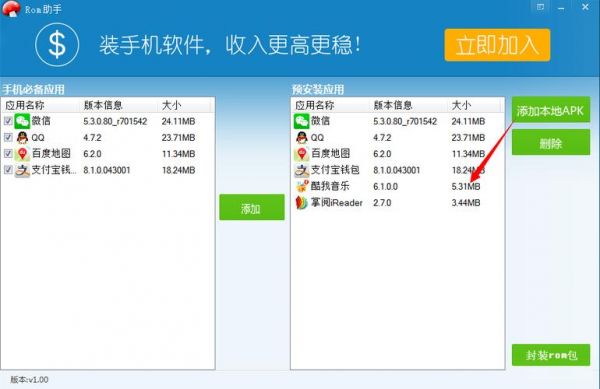Uncheck the QQ checkbox

(x=8, y=137)
